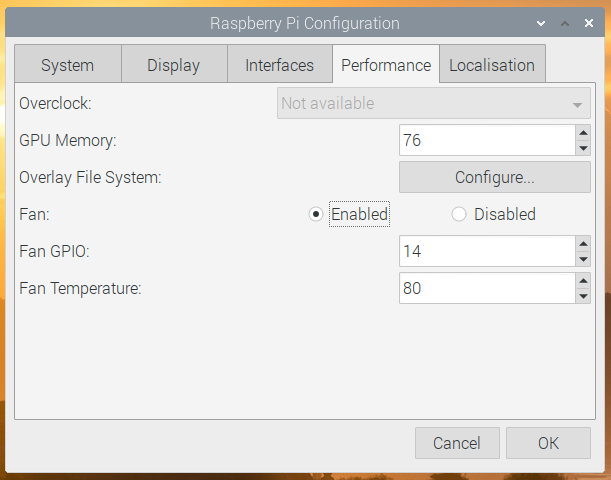611x480 pixels.
Task: Select the Enabled fan radio button
Action: (316, 214)
